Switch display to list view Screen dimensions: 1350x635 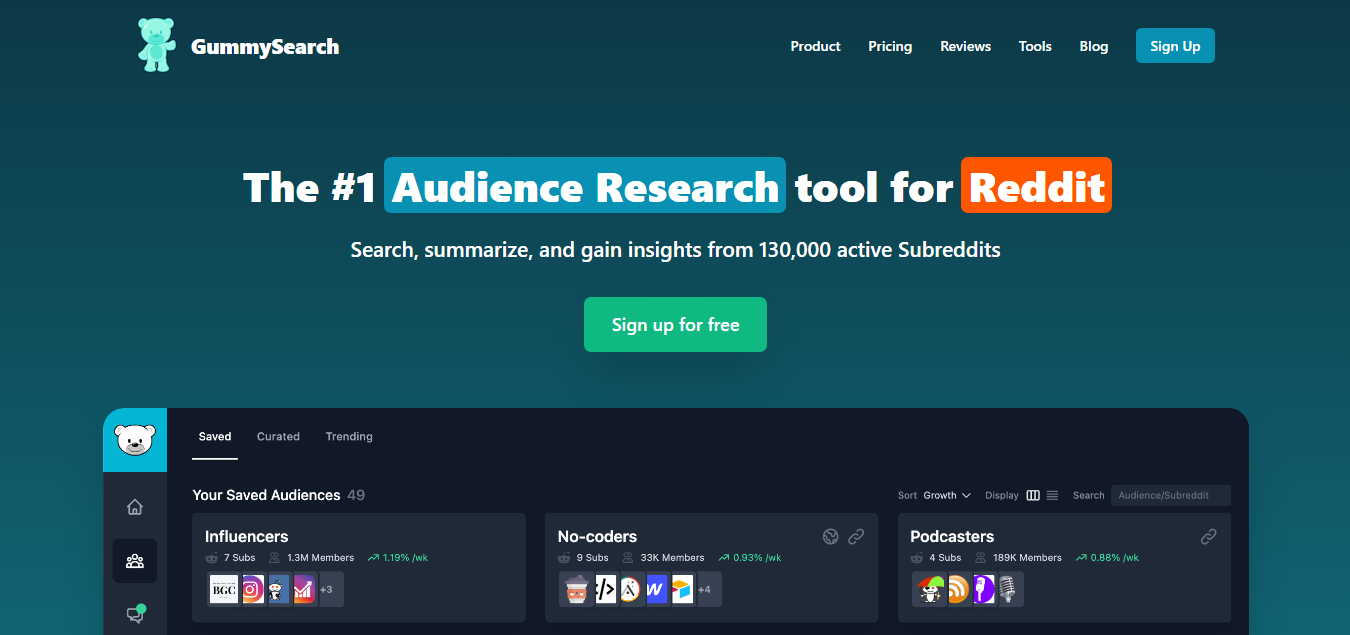[x=1052, y=495]
